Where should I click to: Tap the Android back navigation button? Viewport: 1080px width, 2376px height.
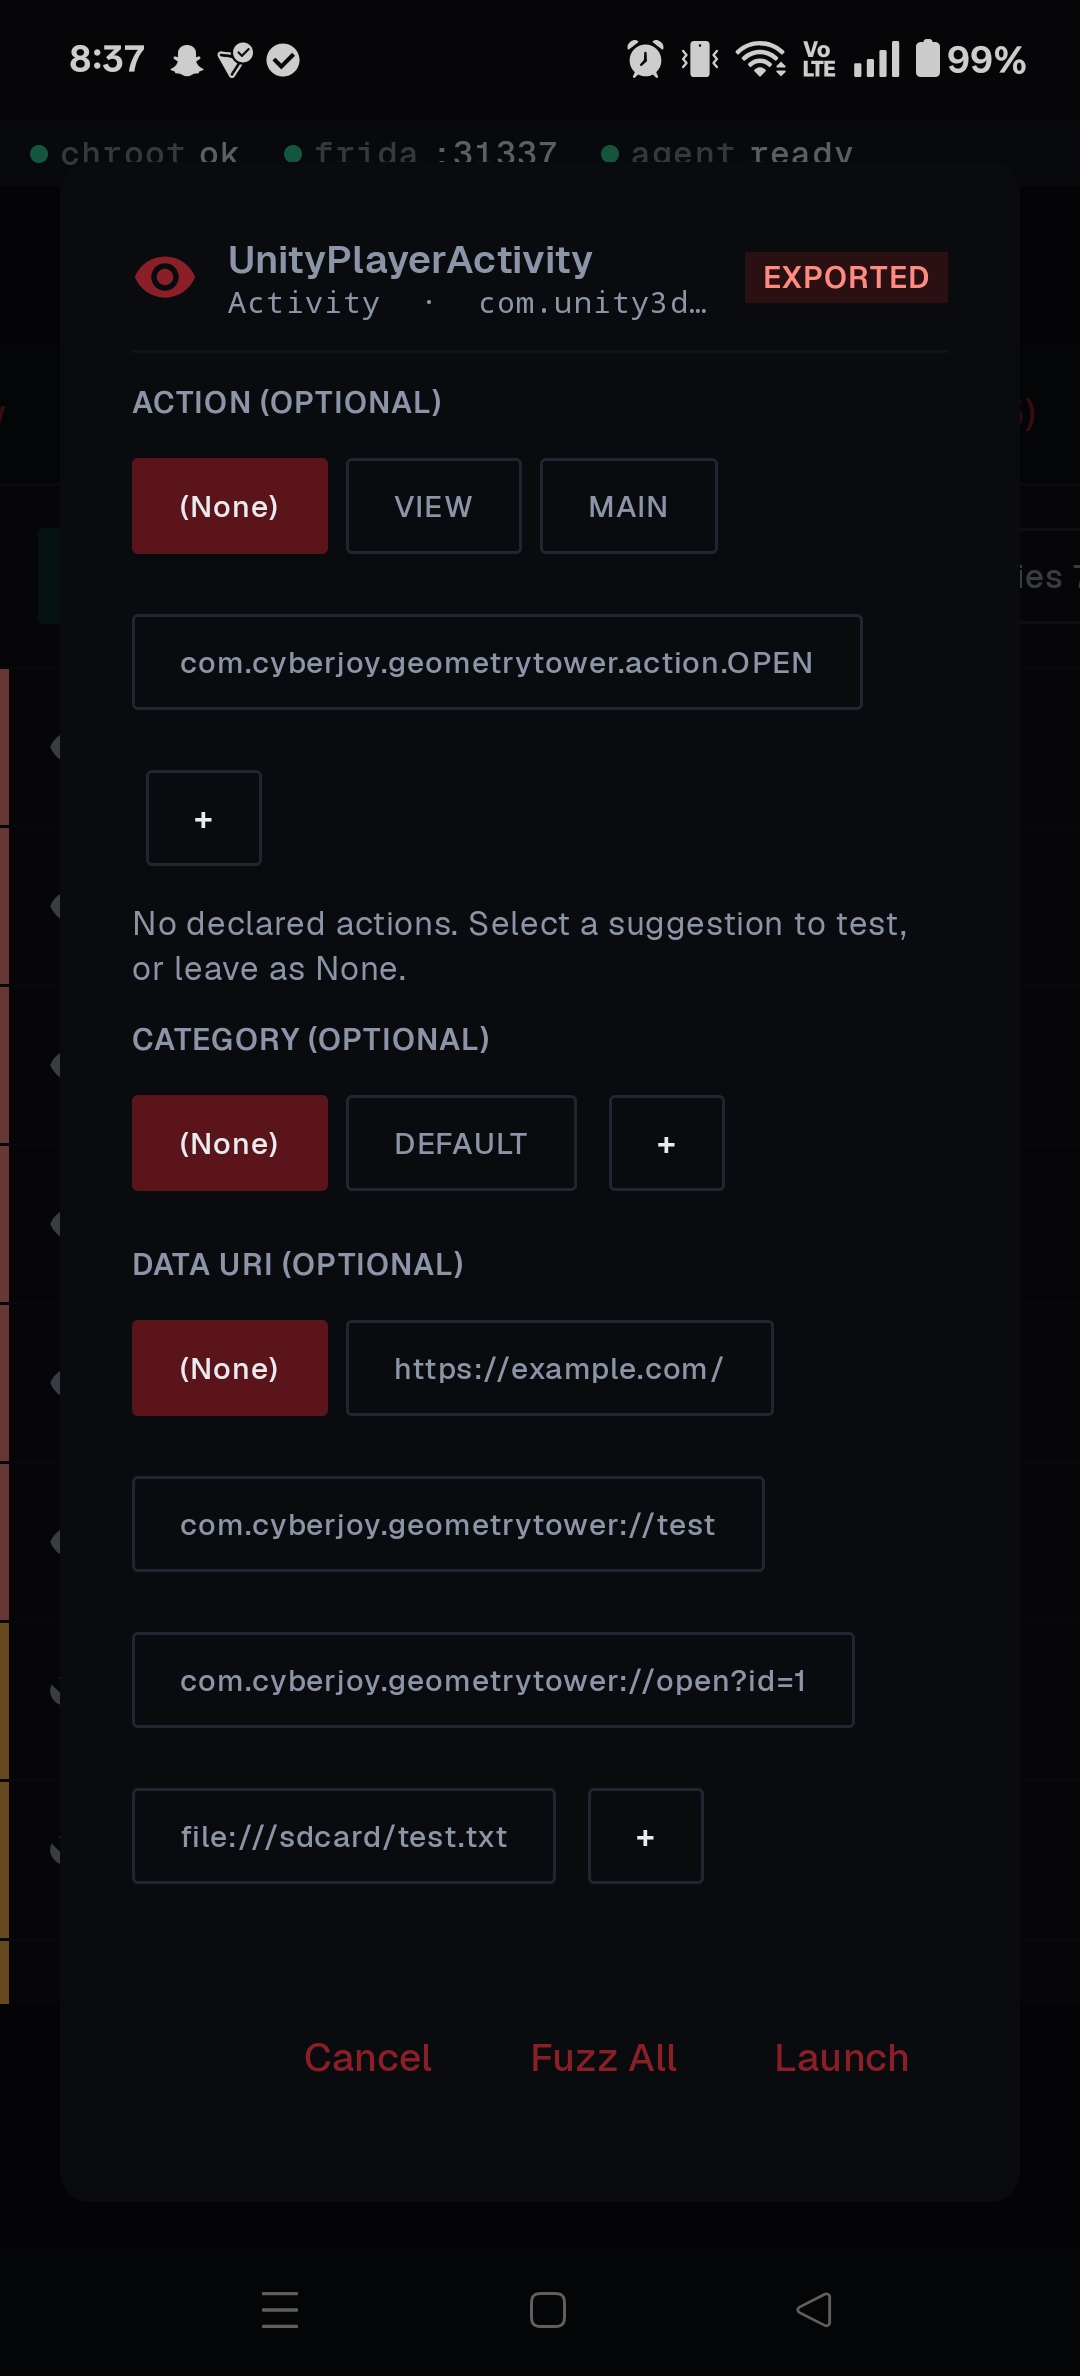pos(812,2311)
